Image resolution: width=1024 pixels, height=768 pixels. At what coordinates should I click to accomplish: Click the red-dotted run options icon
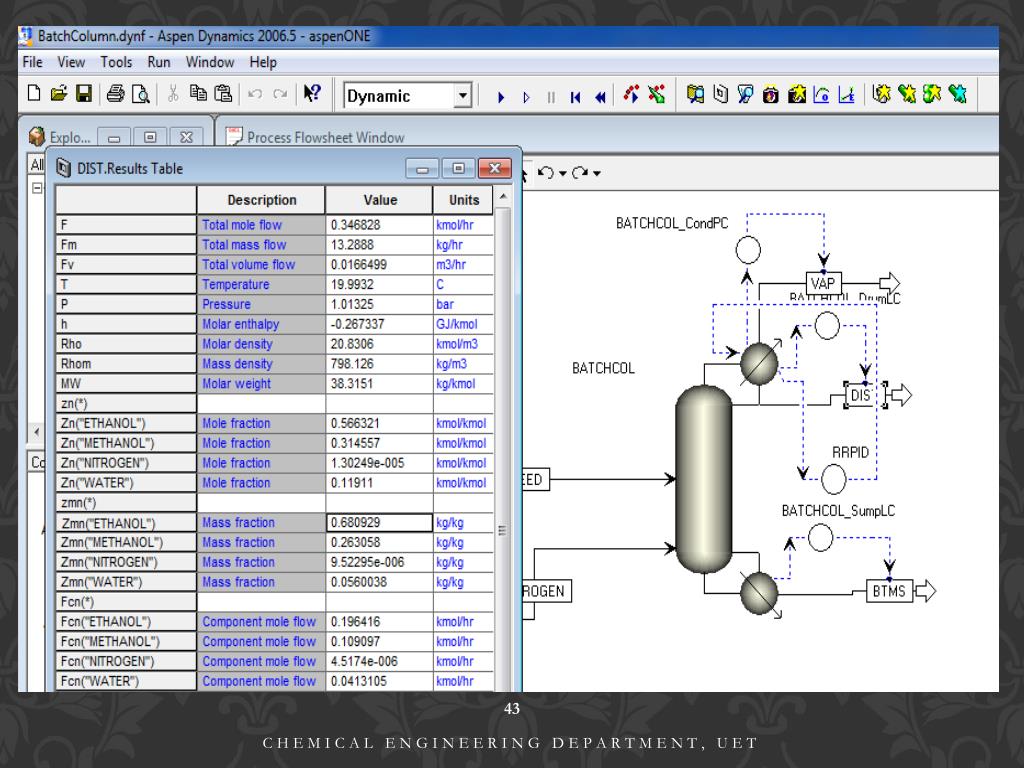(632, 95)
